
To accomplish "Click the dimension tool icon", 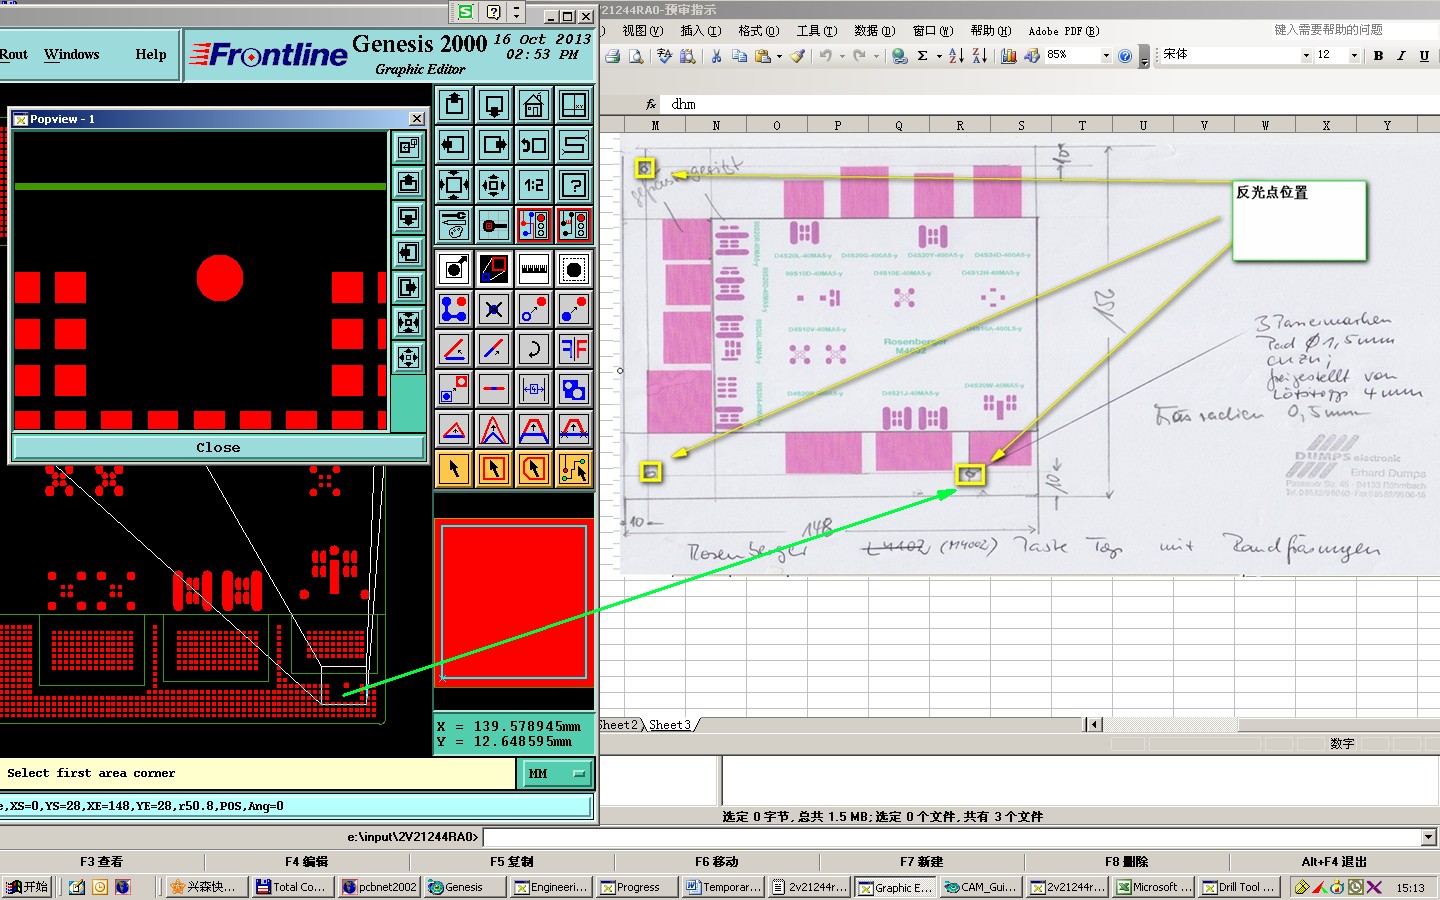I will click(x=534, y=389).
